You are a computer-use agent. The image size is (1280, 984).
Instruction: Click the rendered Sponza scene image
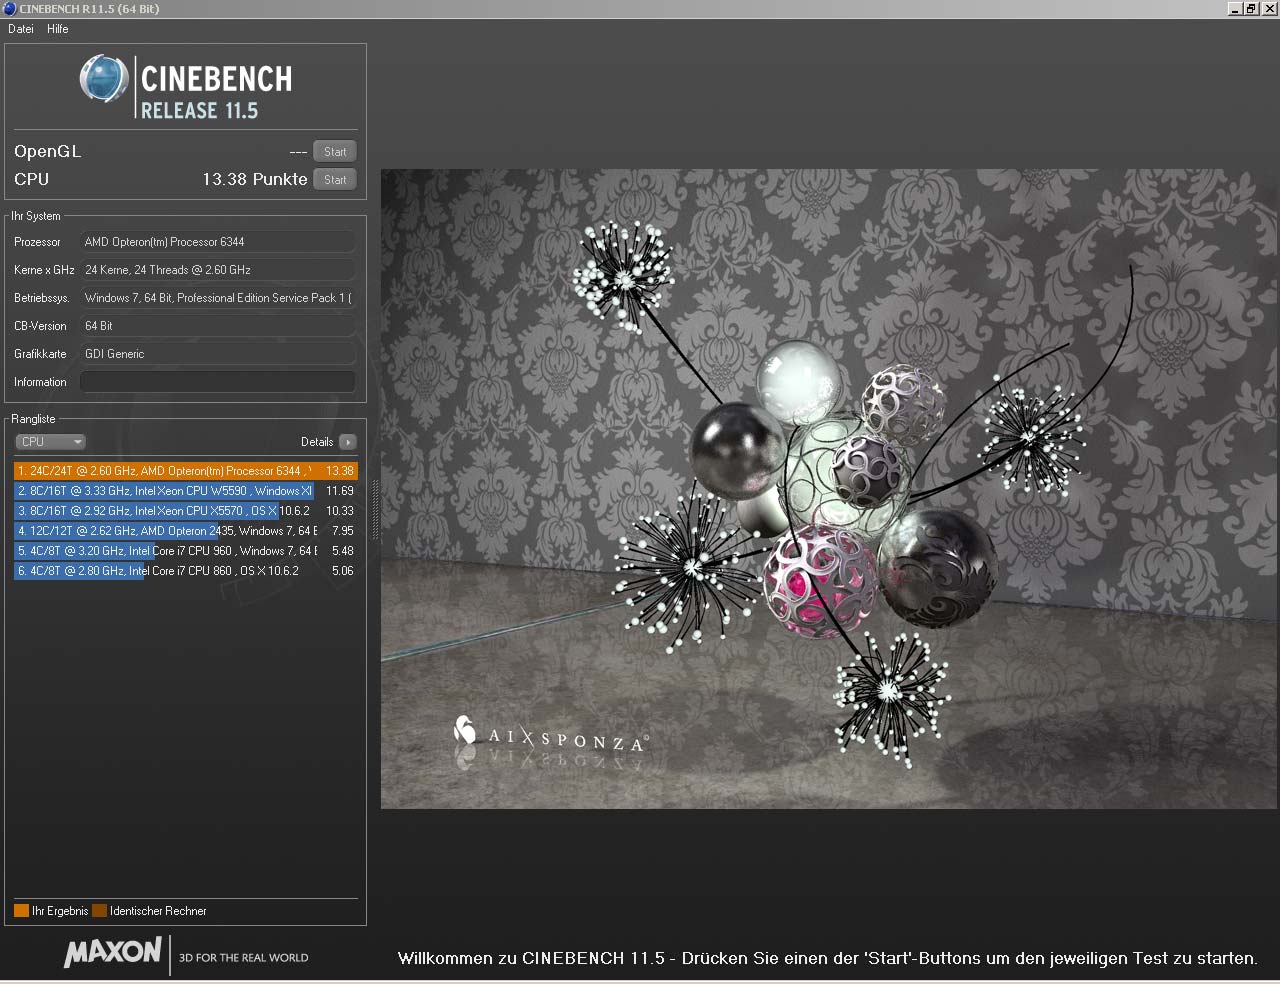[x=829, y=488]
